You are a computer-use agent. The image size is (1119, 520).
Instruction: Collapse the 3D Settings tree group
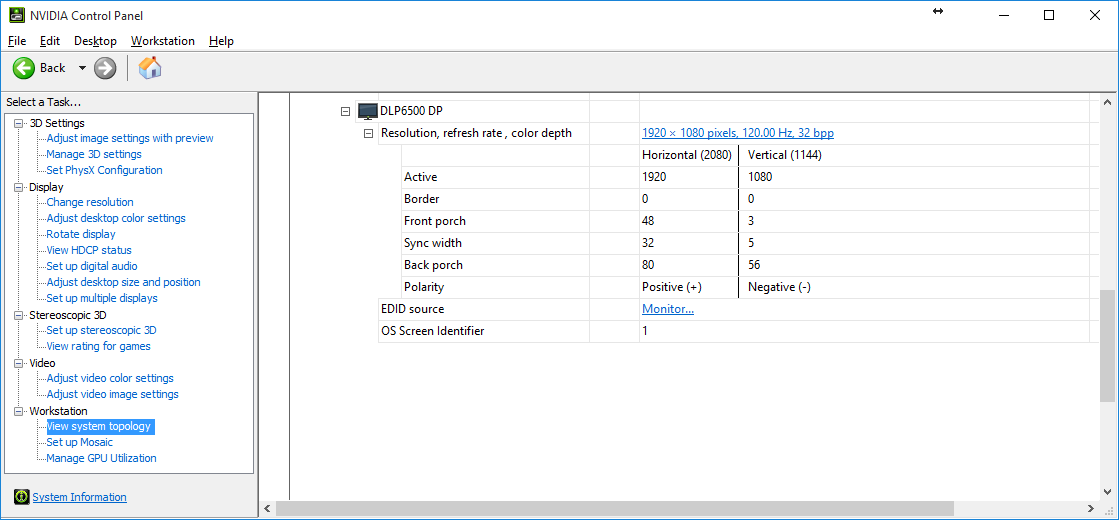(18, 123)
